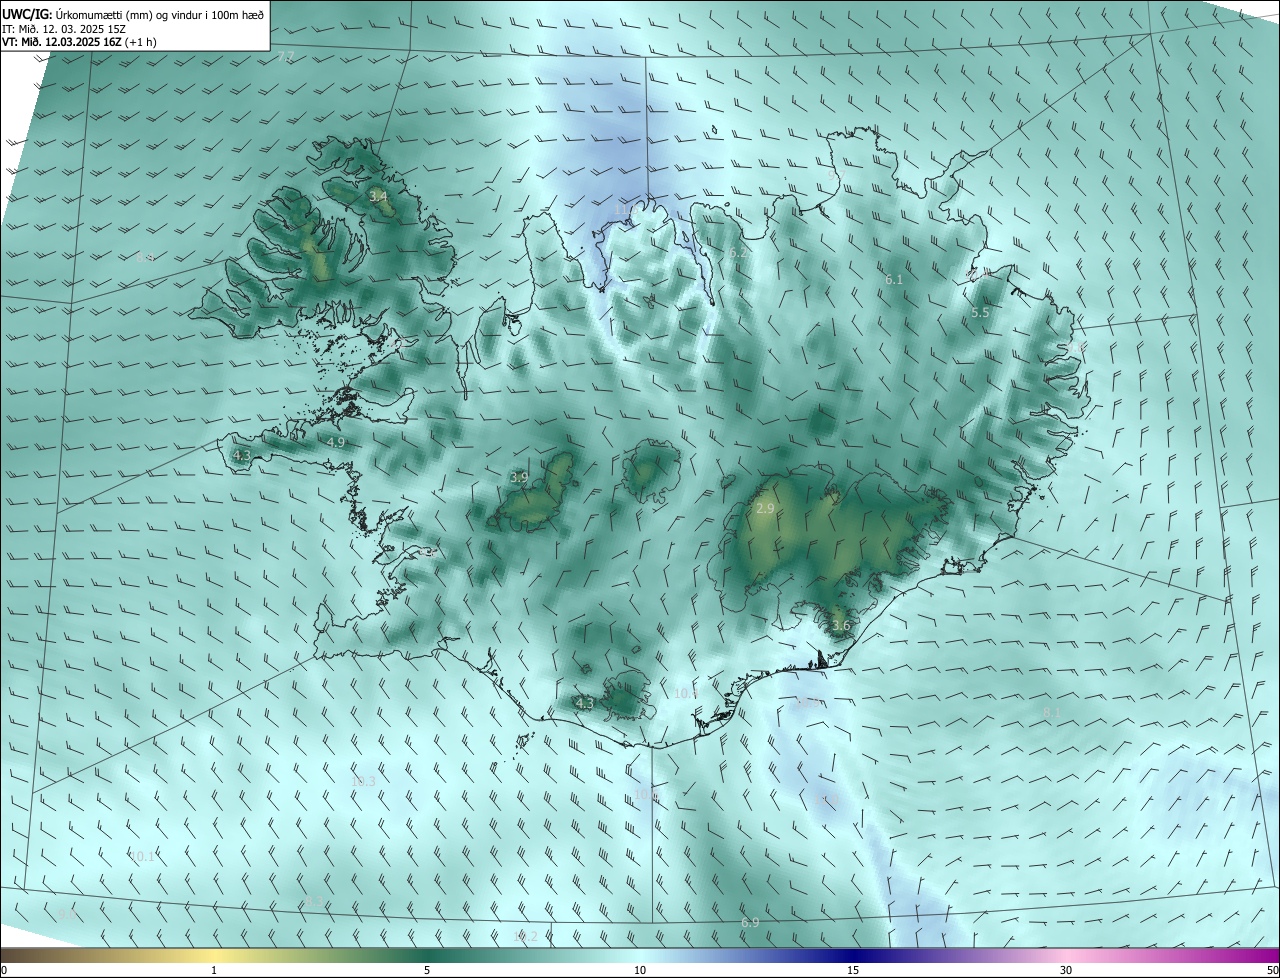Click the pink scale segment above label 30
The image size is (1280, 978).
(x=1066, y=956)
